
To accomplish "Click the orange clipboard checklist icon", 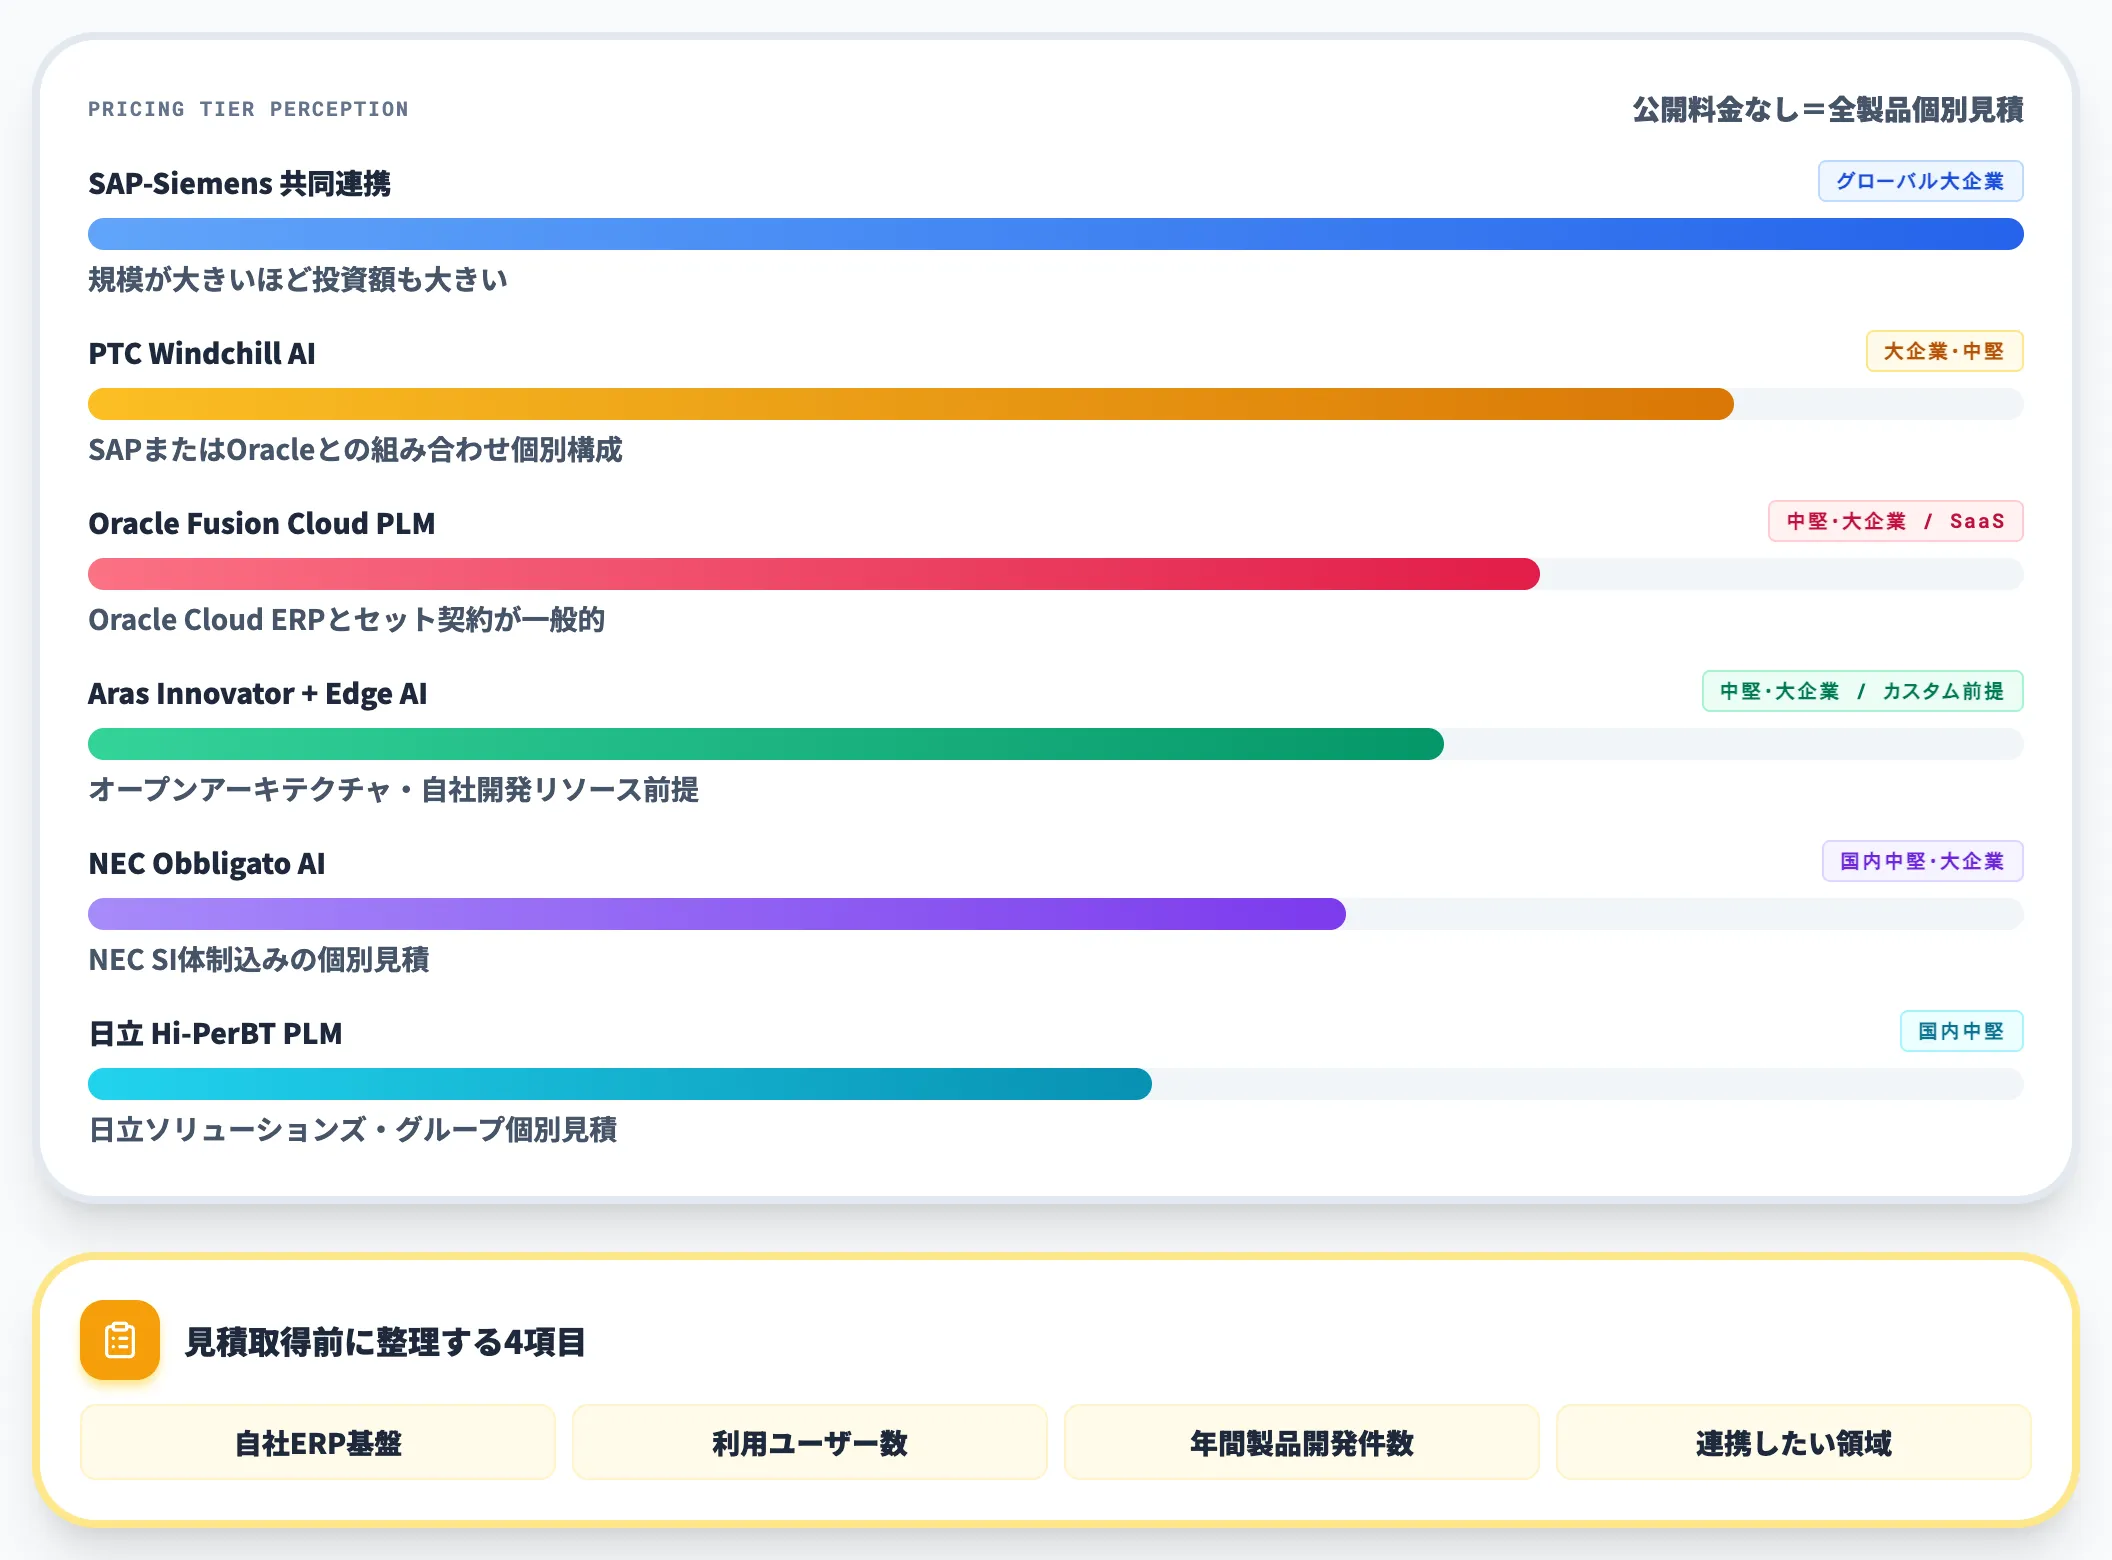I will [120, 1340].
